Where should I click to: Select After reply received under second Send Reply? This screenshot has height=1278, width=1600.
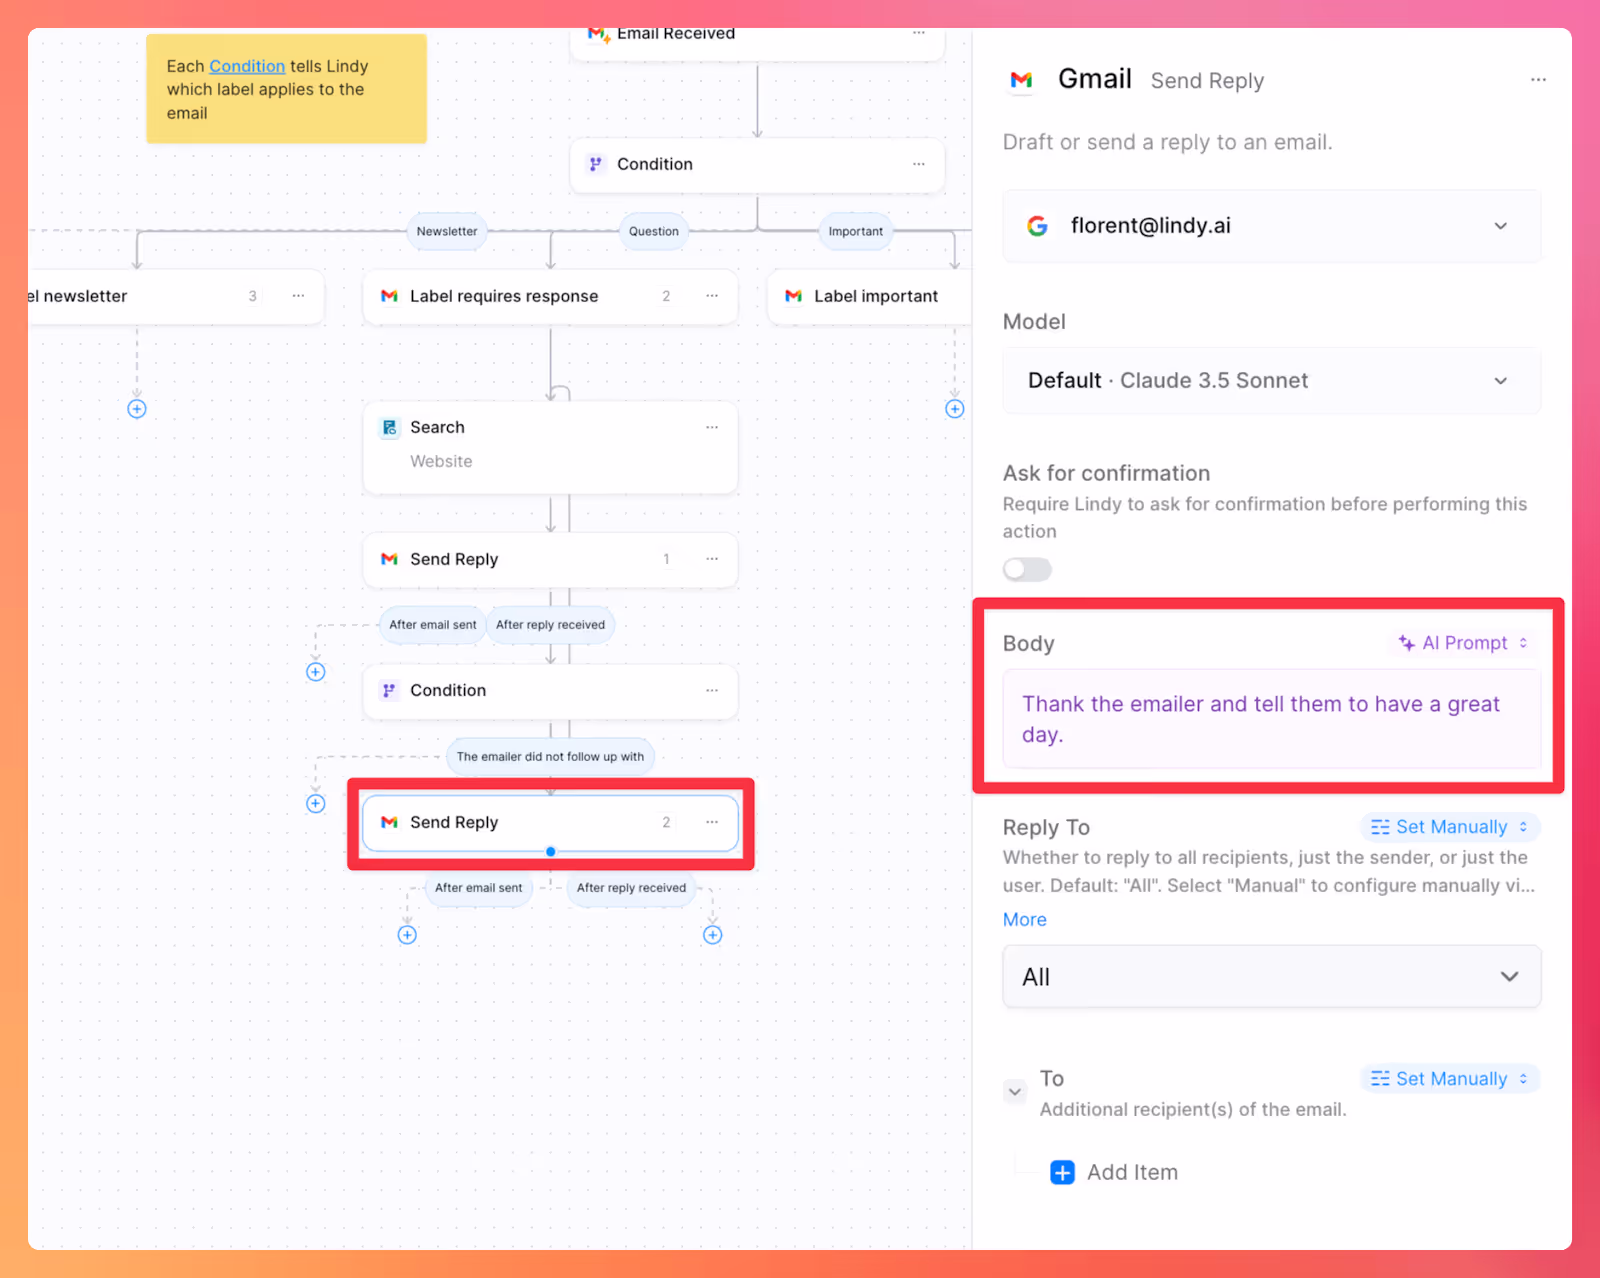pos(631,888)
